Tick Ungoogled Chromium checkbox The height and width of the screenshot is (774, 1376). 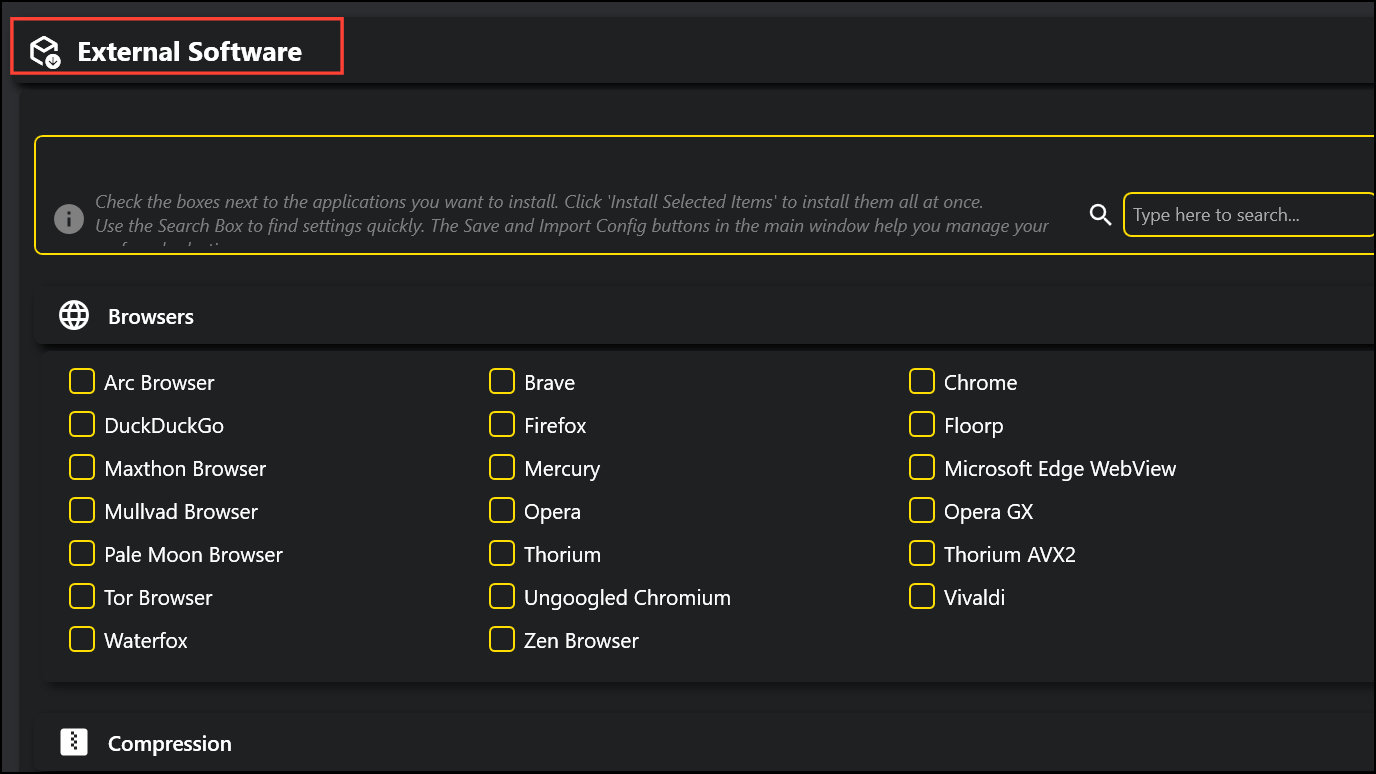point(502,597)
